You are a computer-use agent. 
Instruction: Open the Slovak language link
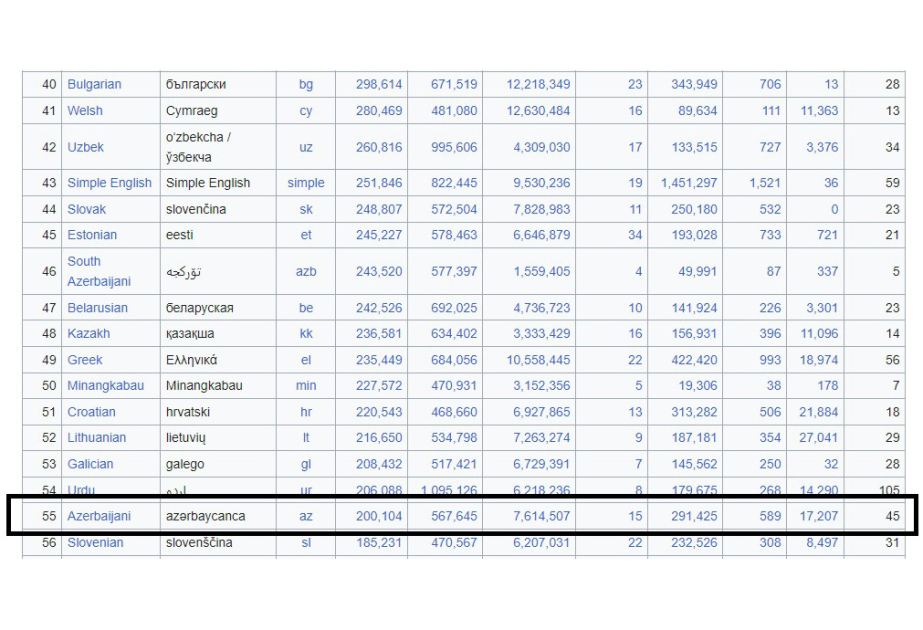[87, 209]
